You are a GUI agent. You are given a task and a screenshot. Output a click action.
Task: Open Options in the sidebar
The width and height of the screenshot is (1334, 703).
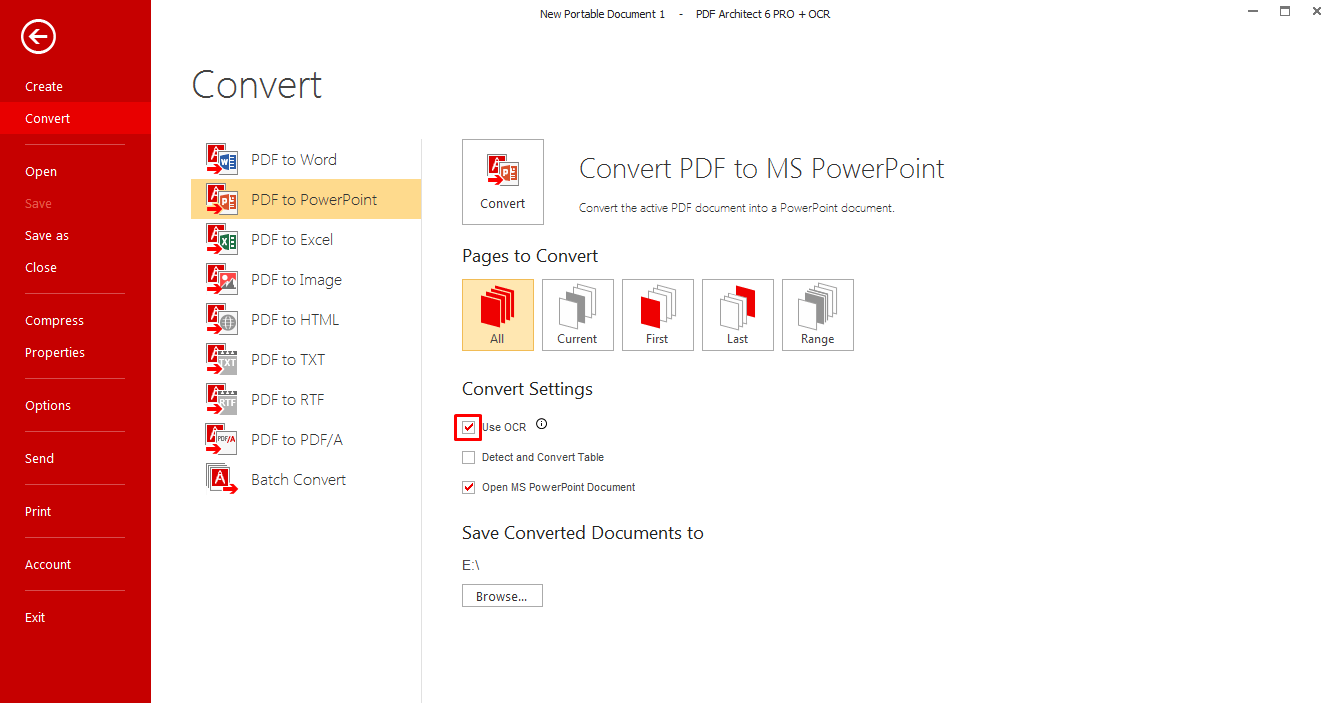point(48,406)
